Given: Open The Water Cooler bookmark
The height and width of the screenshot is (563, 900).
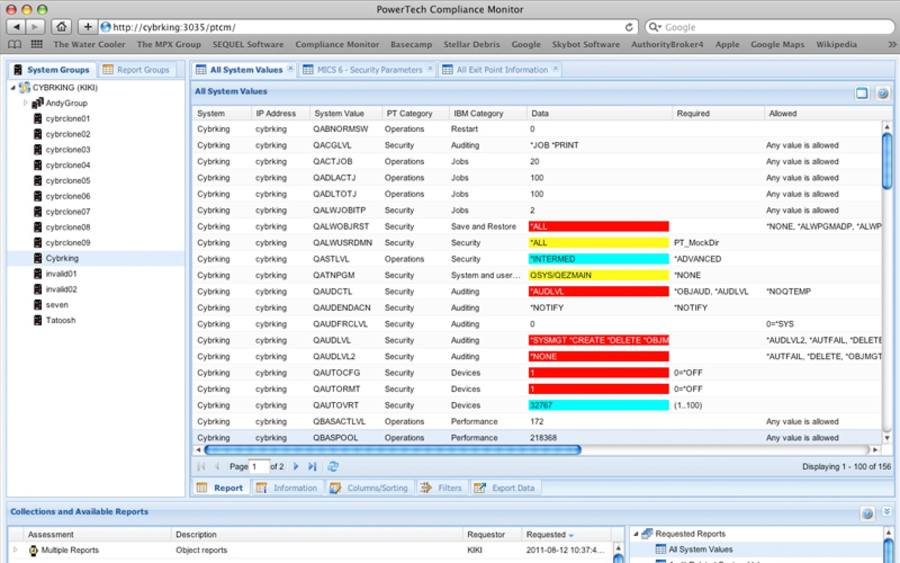Looking at the screenshot, I should [x=89, y=44].
